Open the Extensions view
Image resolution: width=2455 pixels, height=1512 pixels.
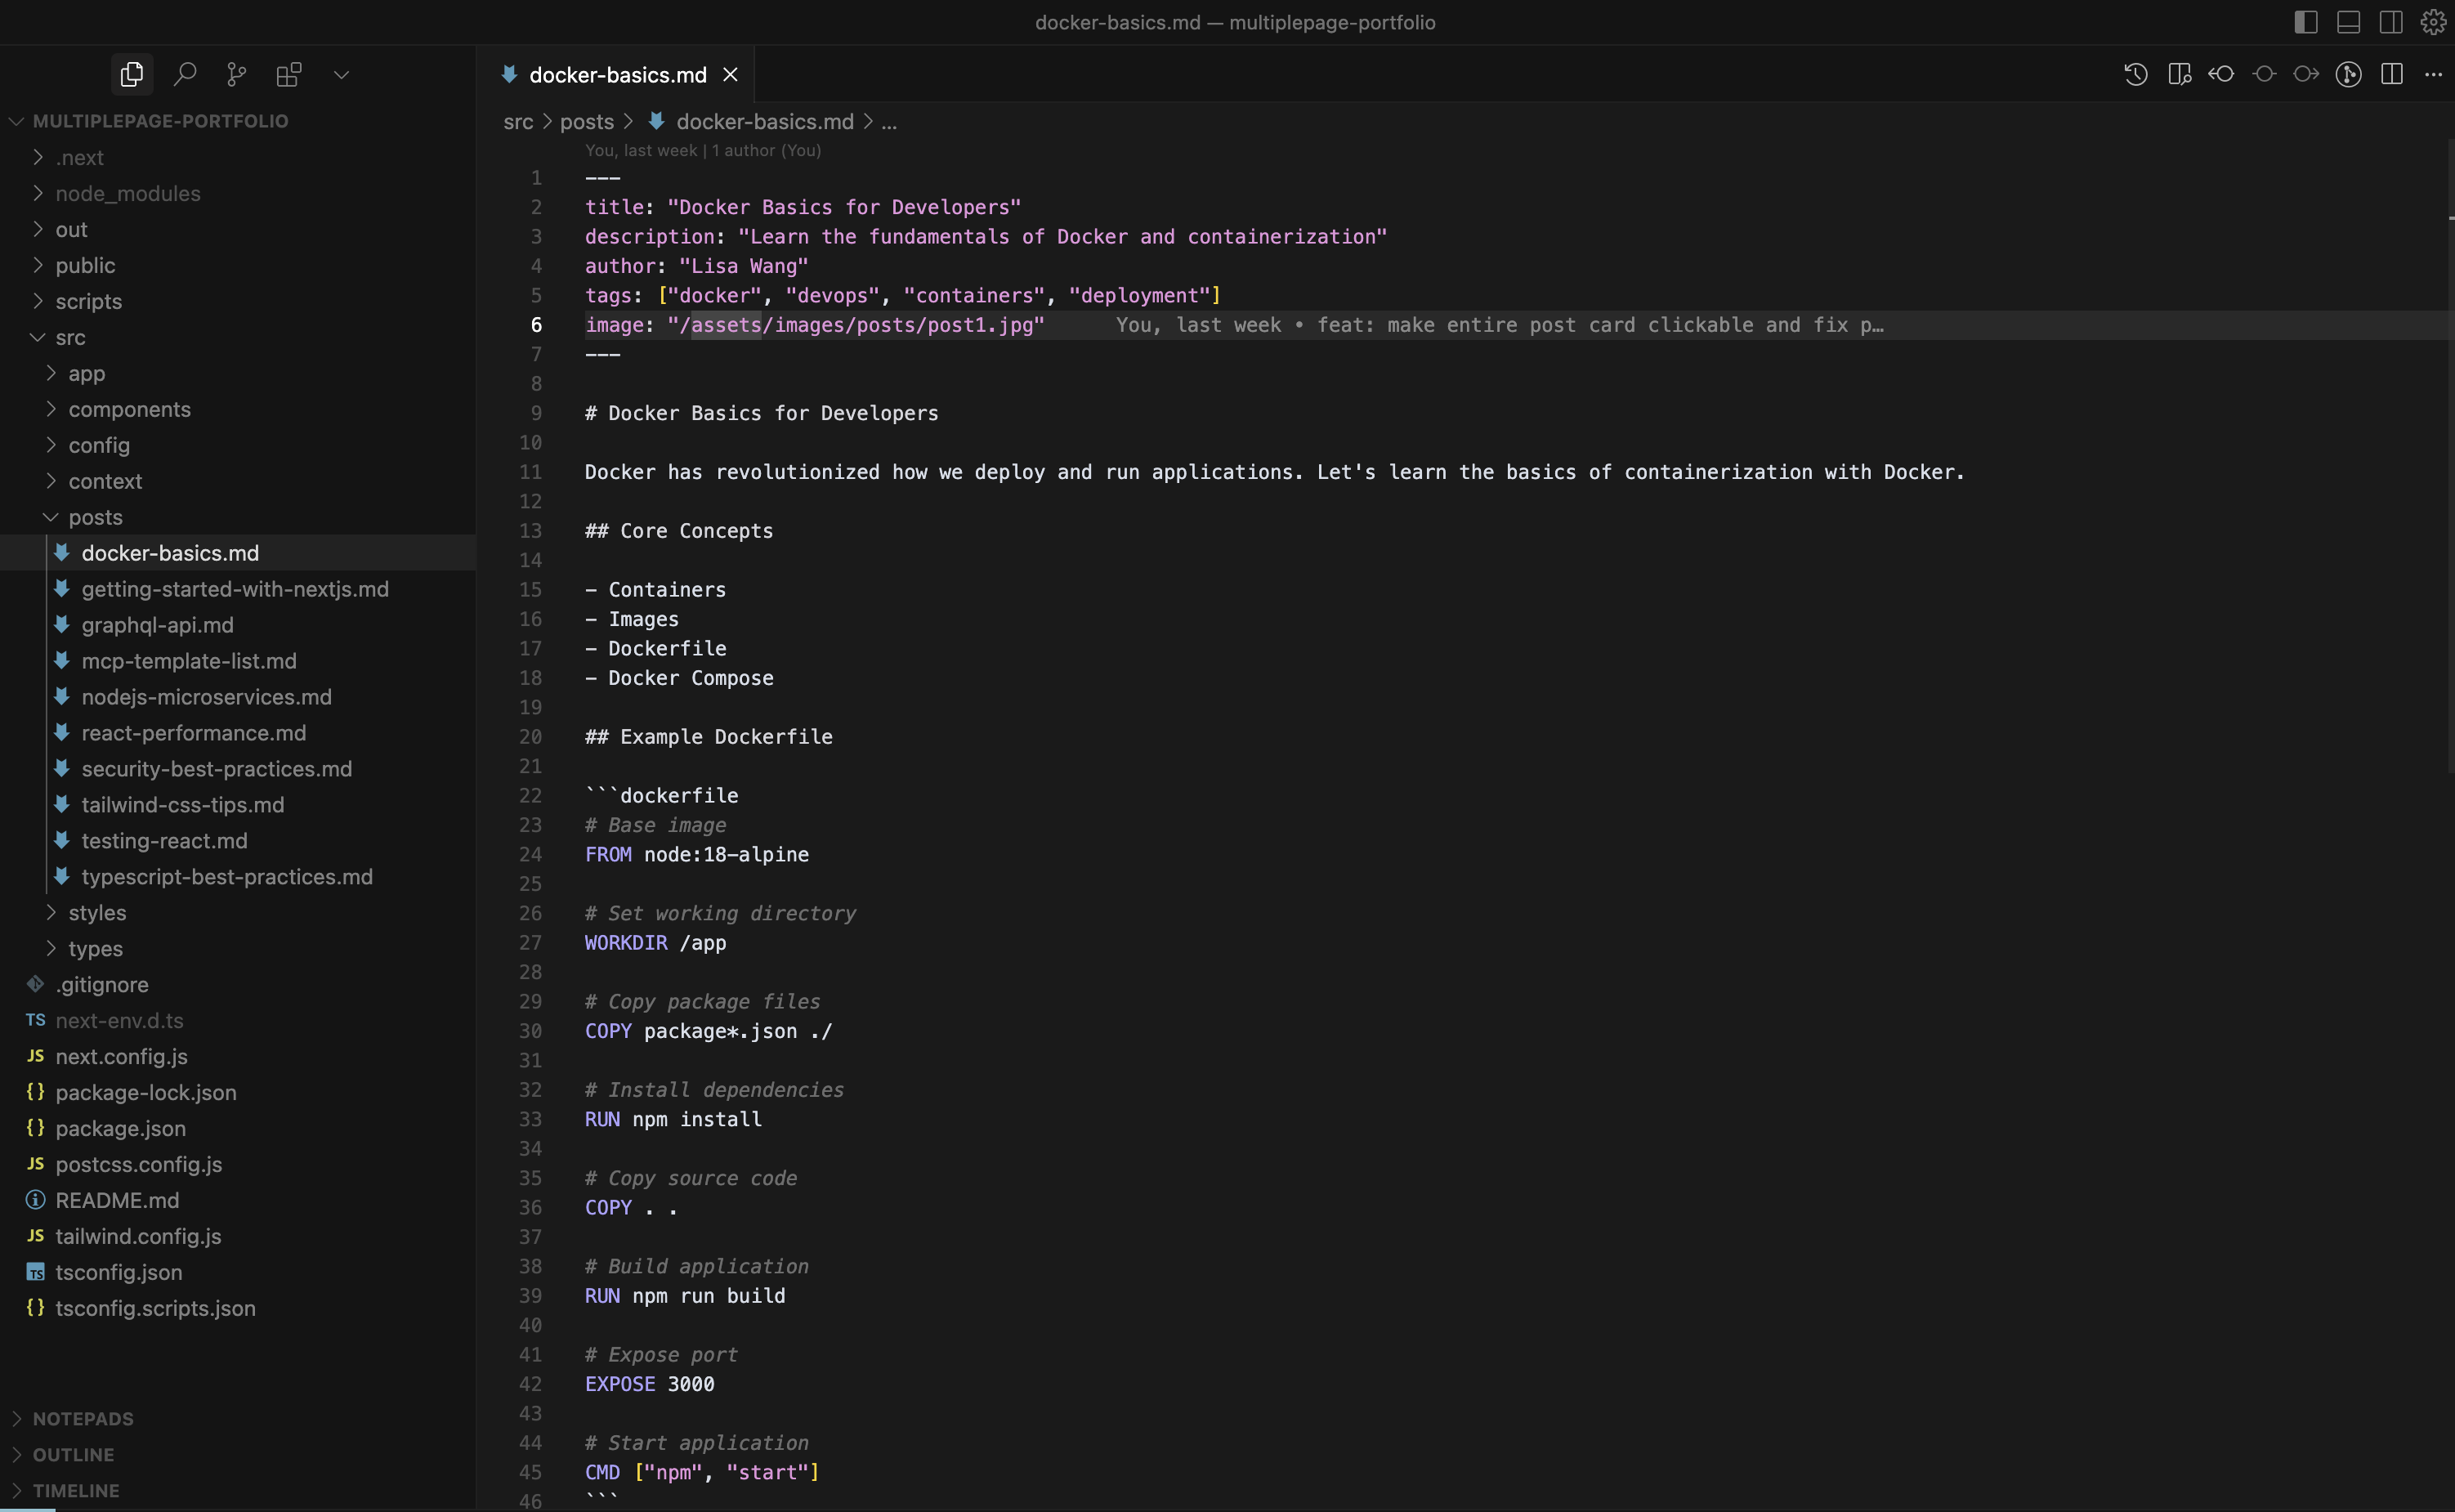pyautogui.click(x=289, y=74)
